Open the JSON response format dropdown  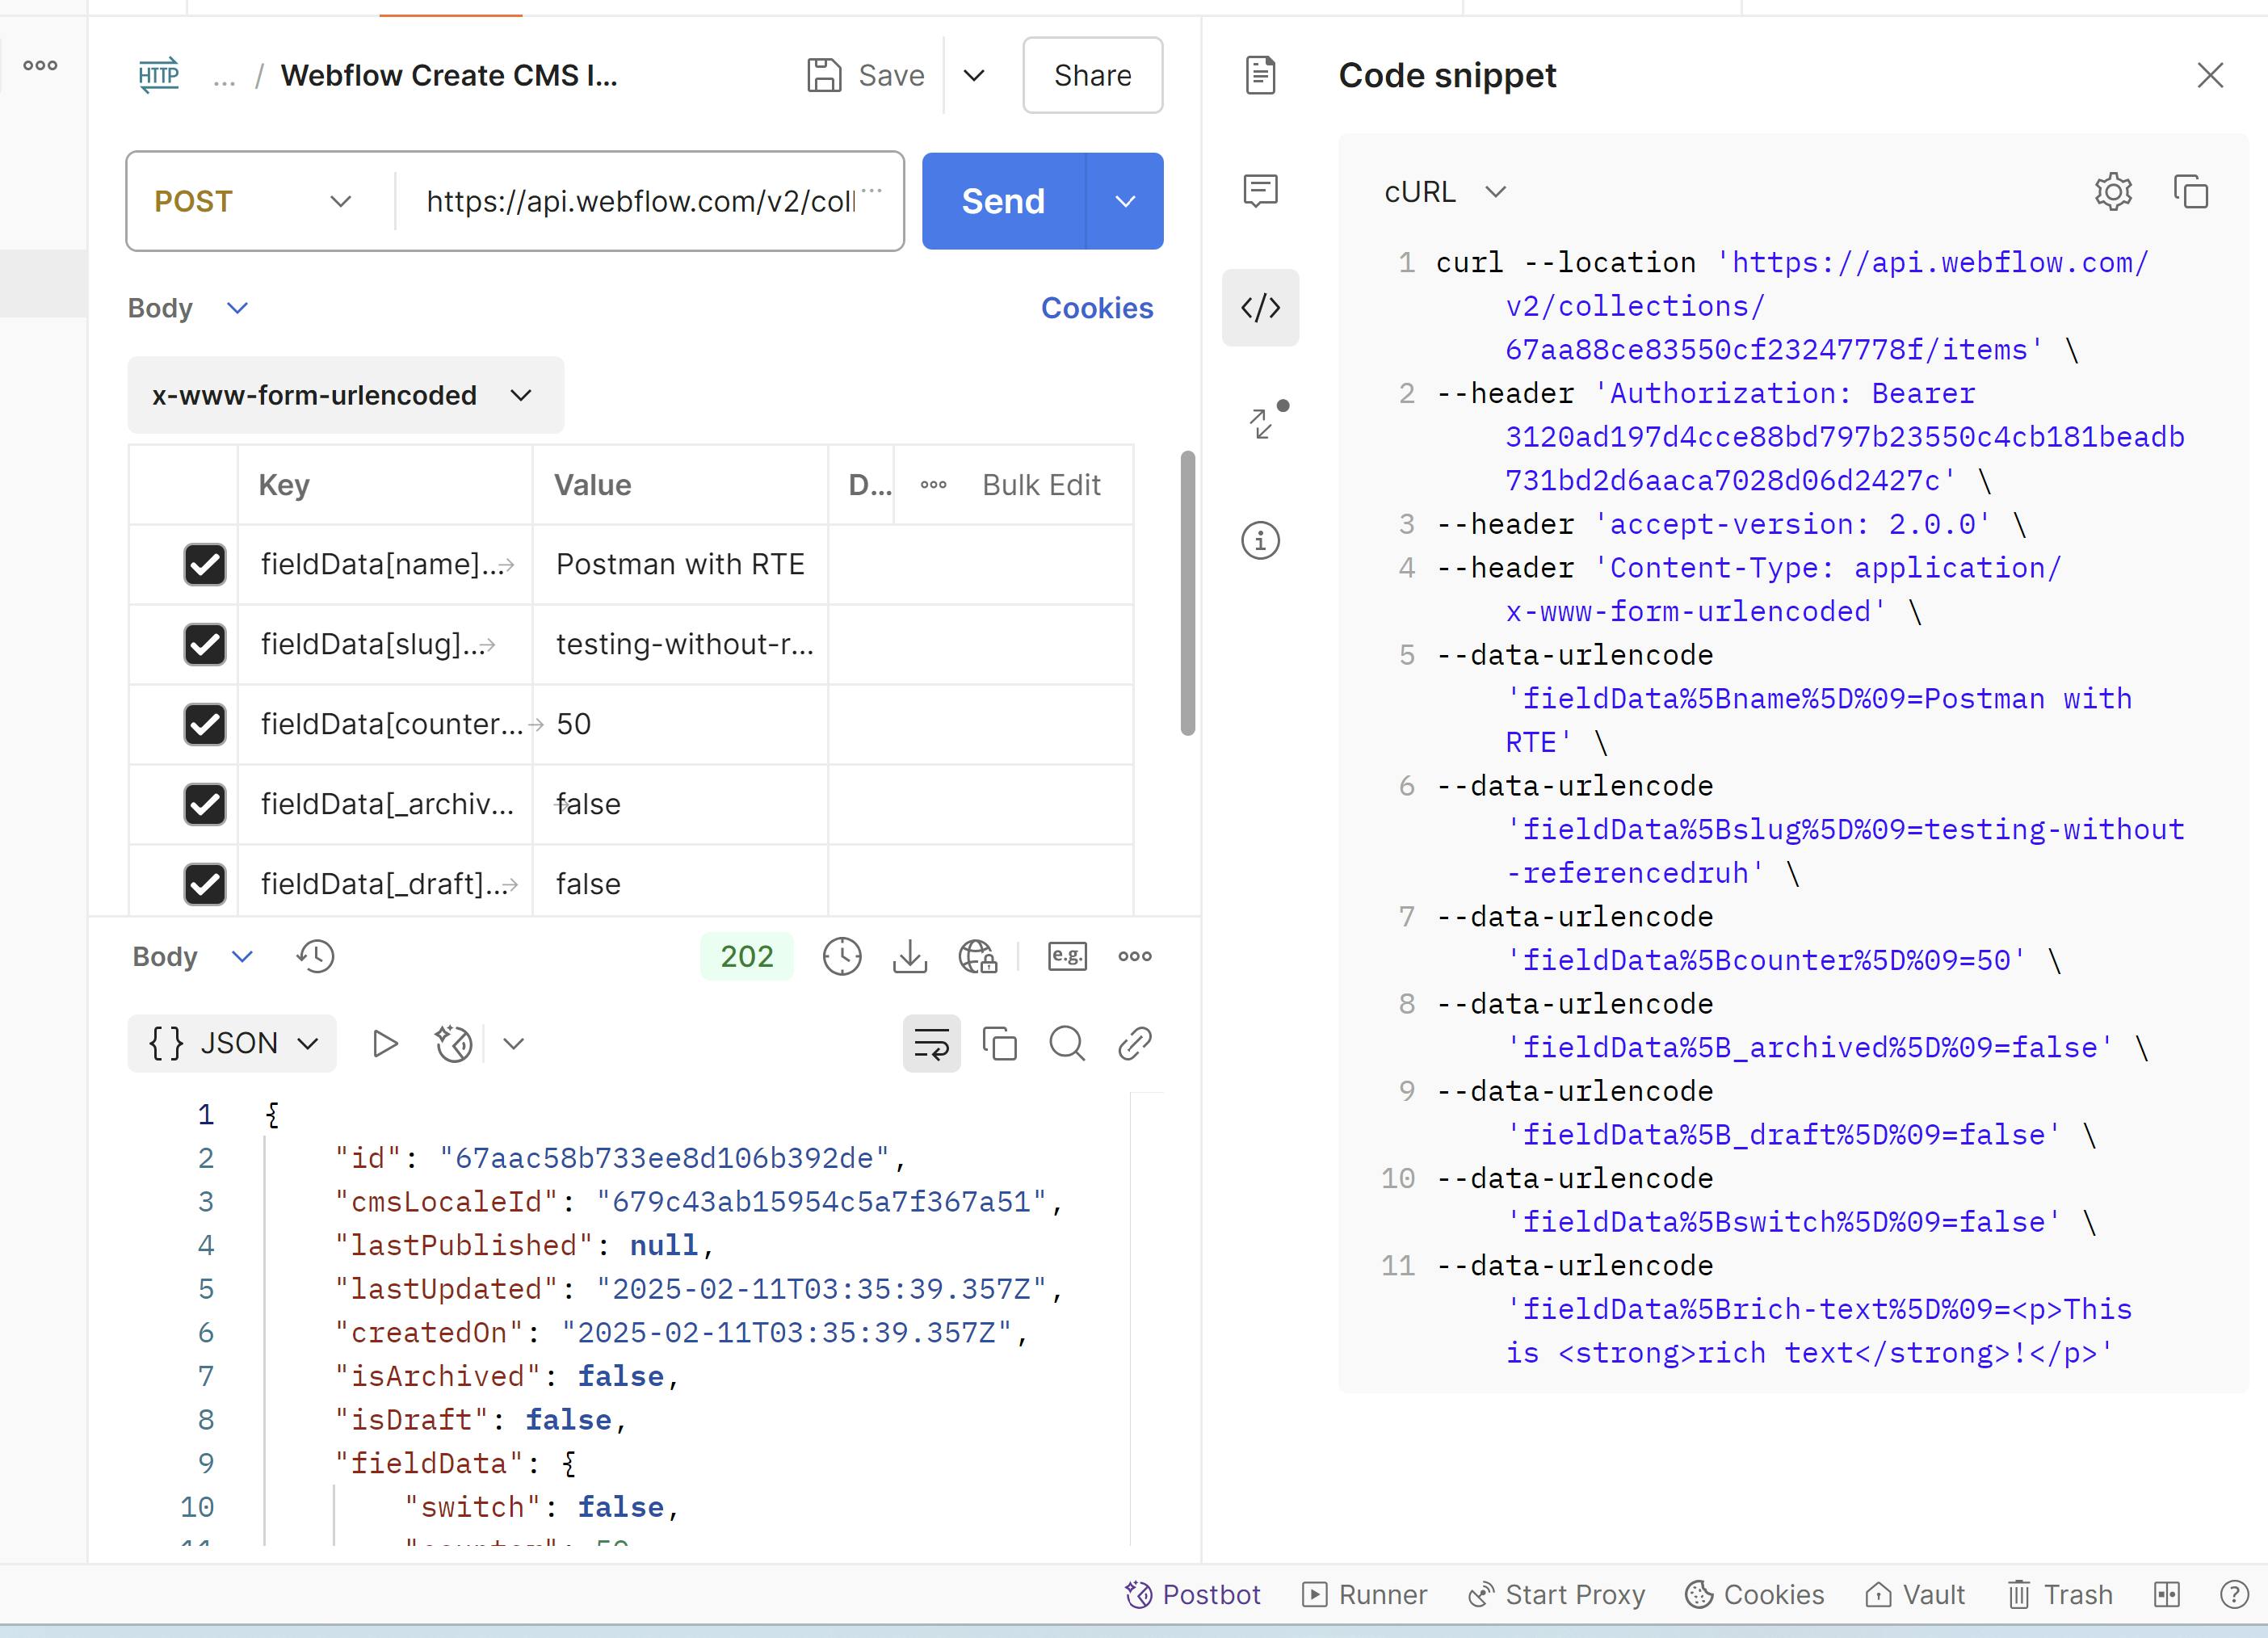(232, 1043)
